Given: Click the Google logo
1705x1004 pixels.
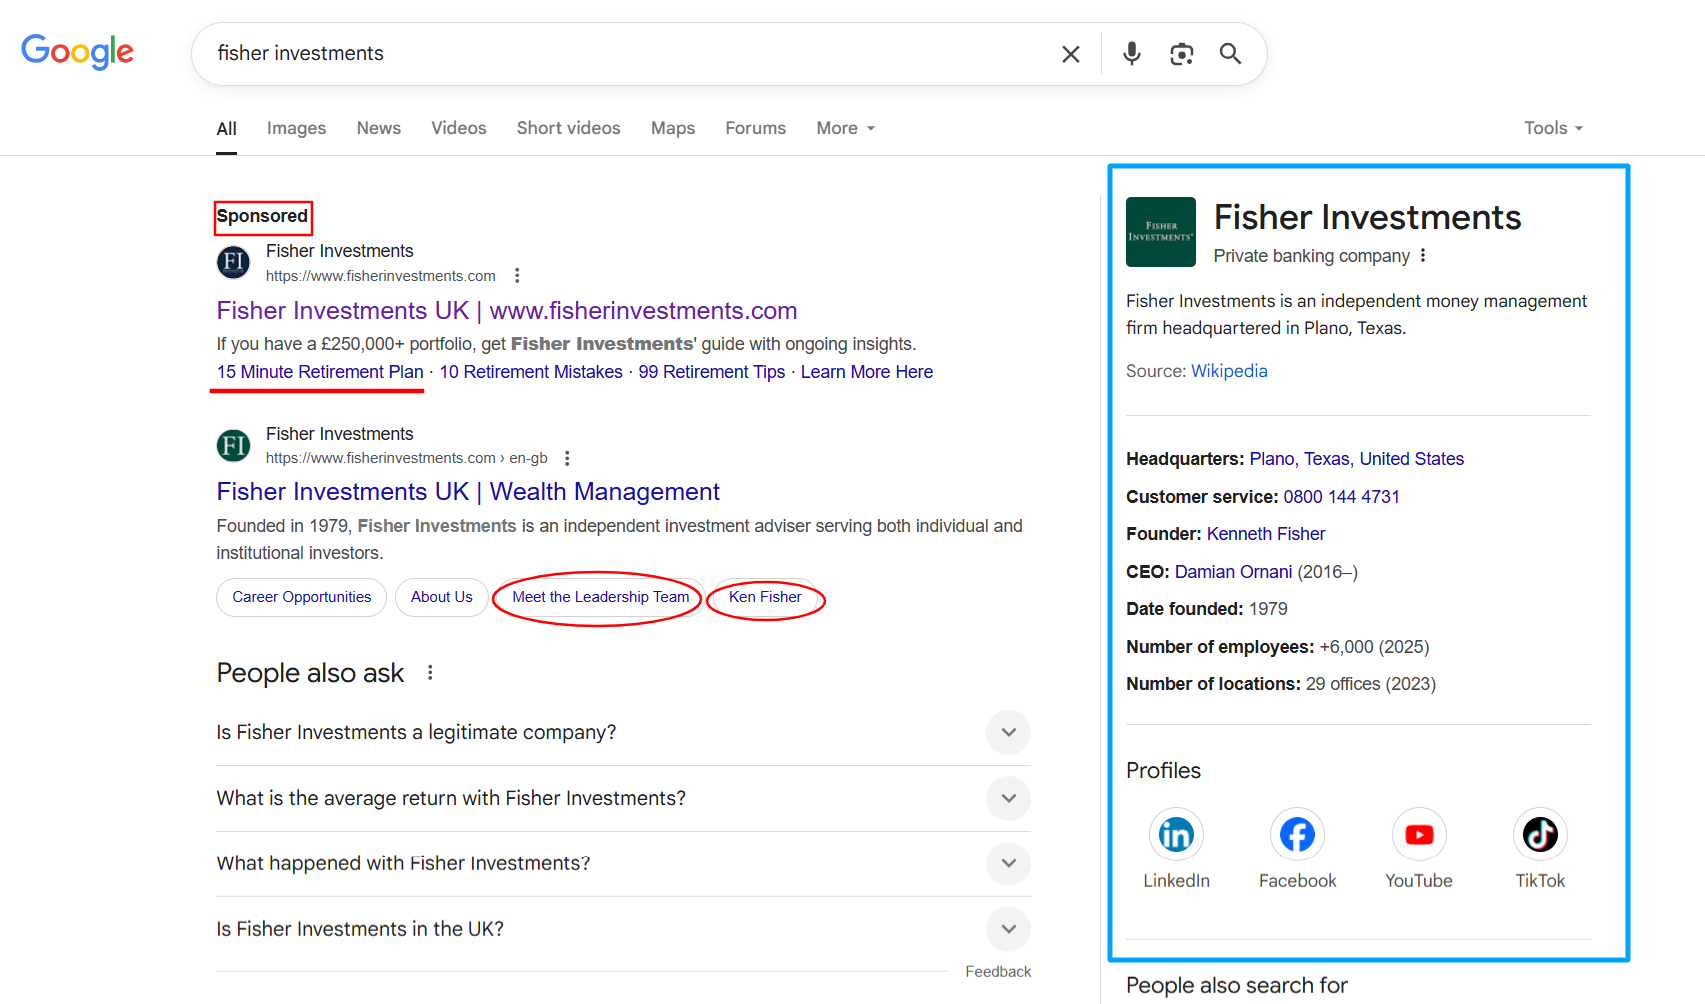Looking at the screenshot, I should (77, 52).
